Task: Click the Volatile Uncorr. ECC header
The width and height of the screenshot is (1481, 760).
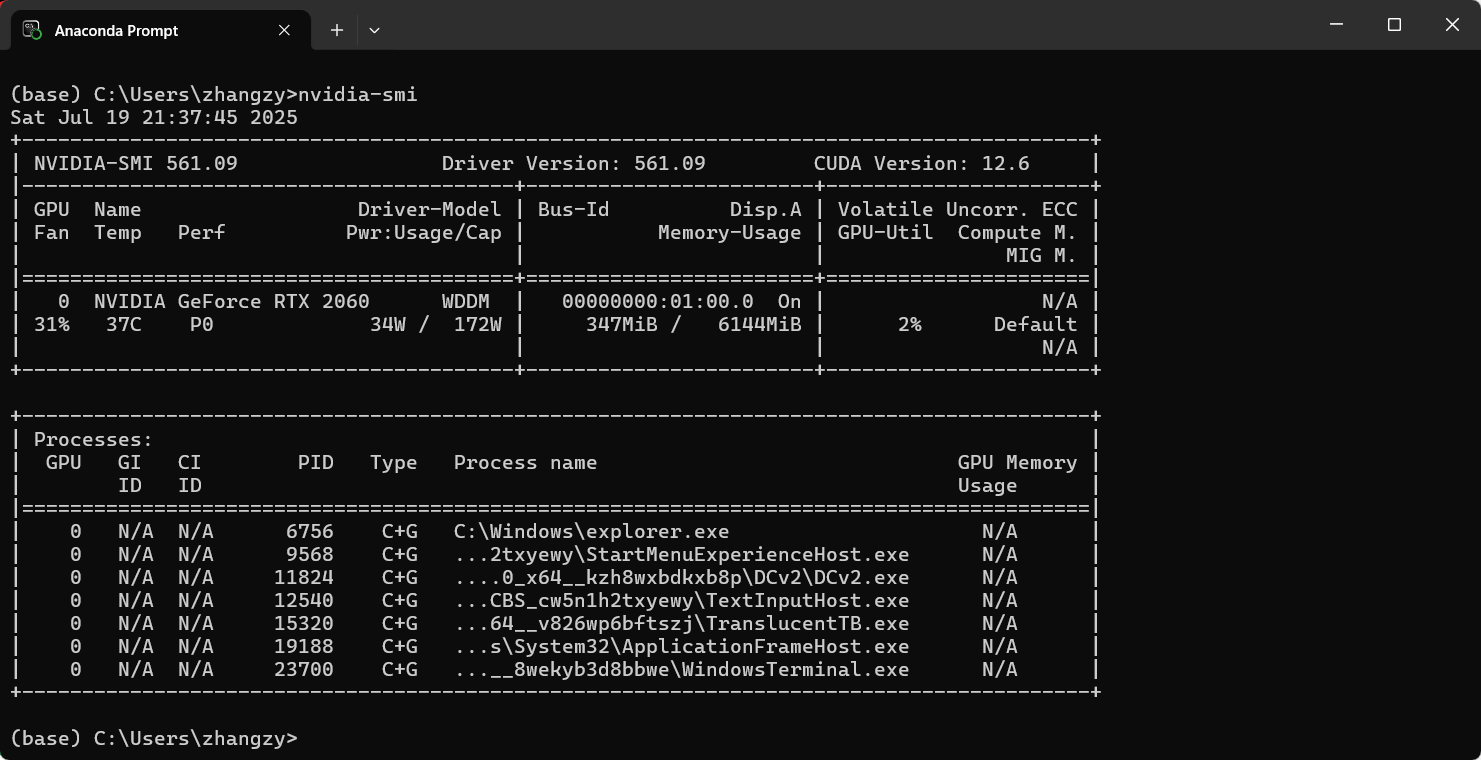Action: (x=958, y=209)
